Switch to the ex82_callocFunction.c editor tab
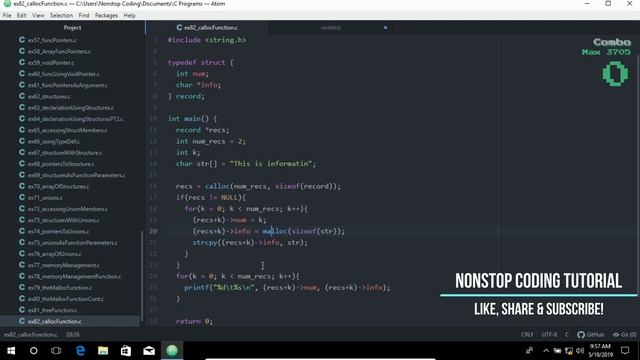Image resolution: width=640 pixels, height=360 pixels. click(x=207, y=28)
